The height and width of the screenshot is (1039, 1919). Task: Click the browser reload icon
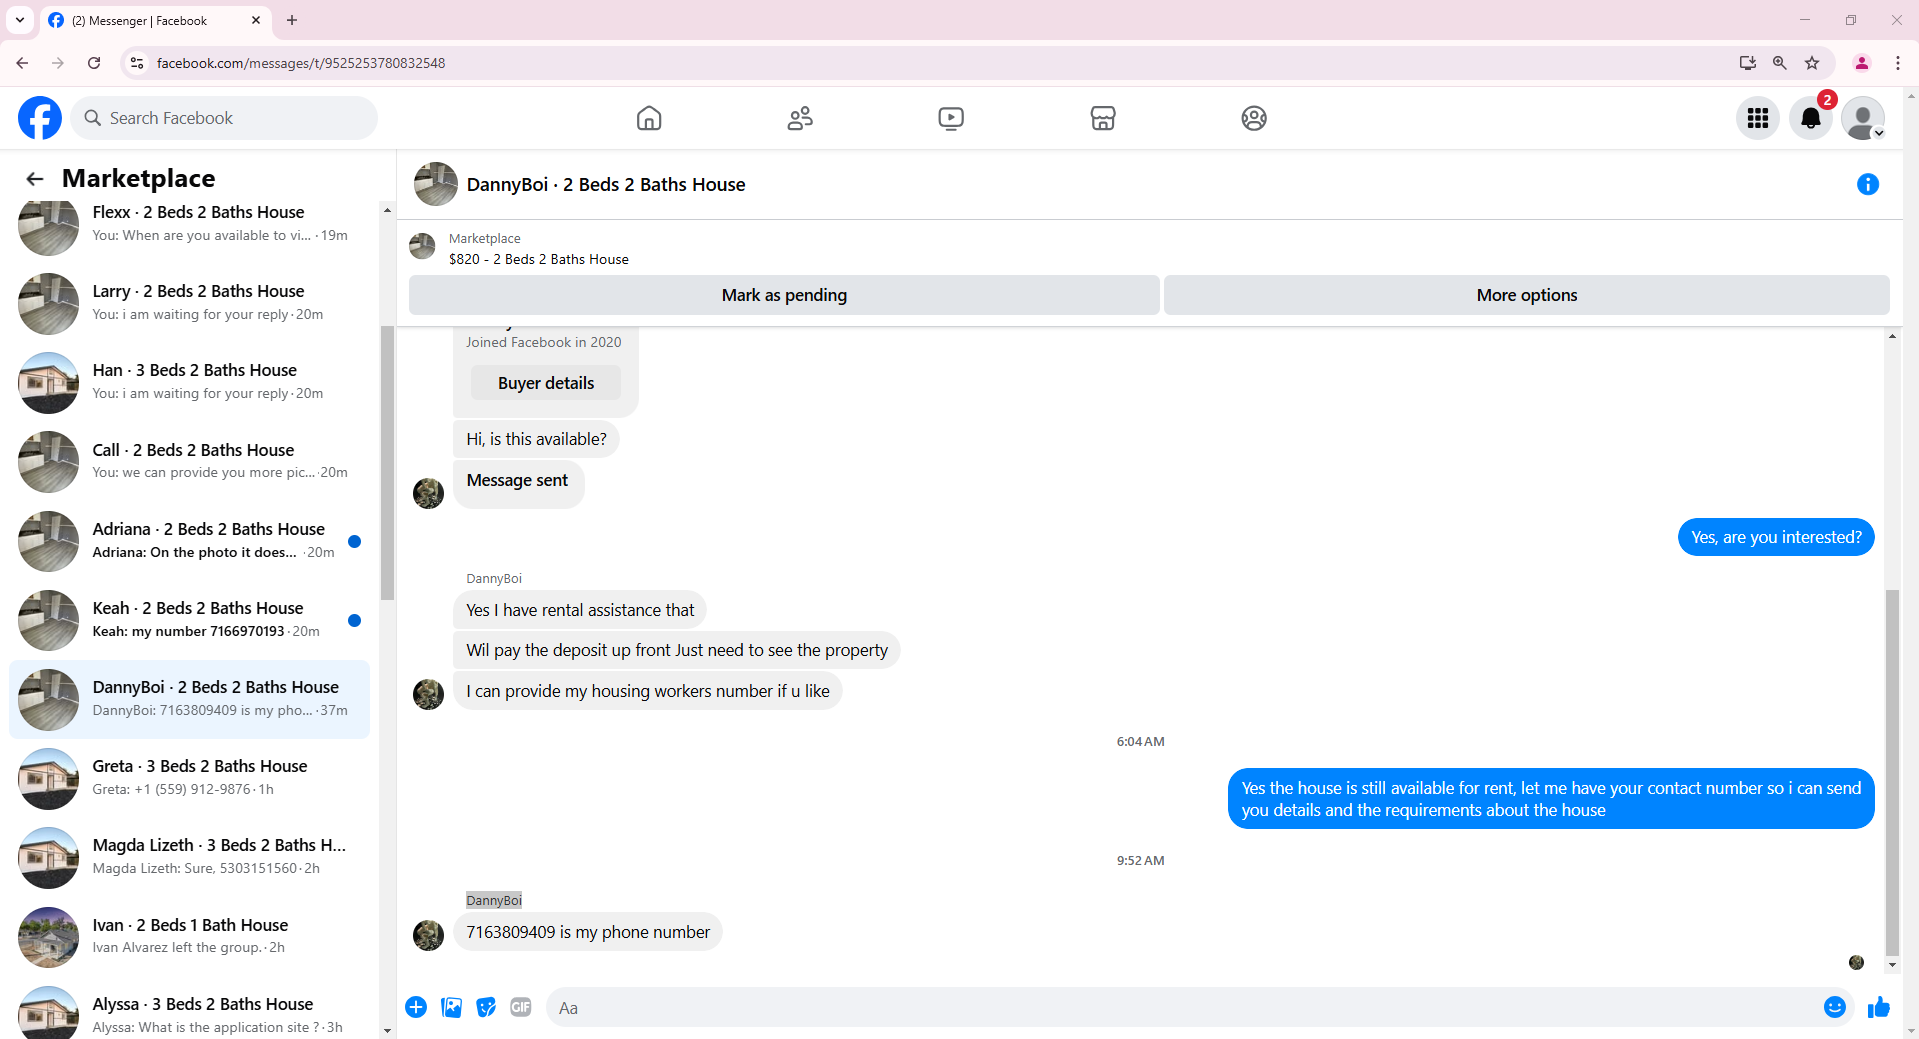(94, 63)
